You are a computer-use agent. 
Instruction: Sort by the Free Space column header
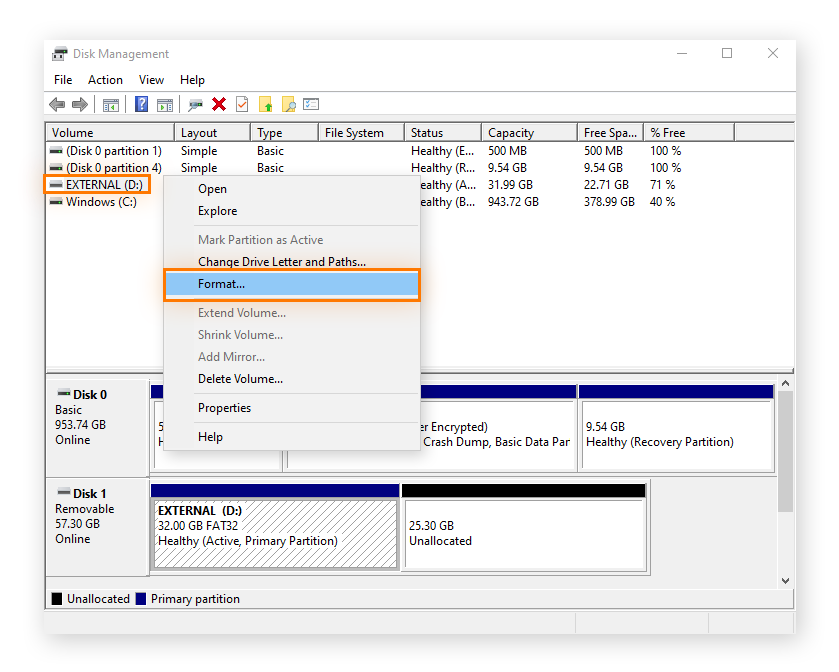pyautogui.click(x=611, y=133)
